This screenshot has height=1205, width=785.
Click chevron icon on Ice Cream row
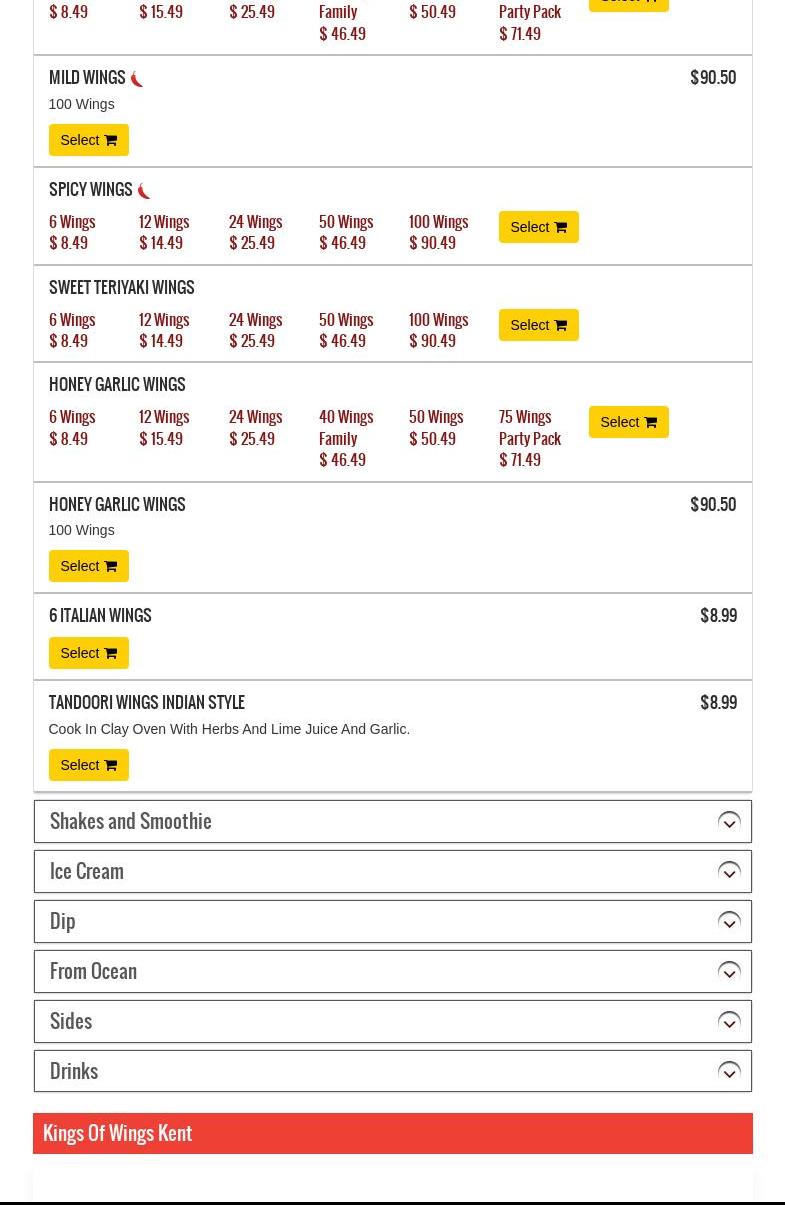point(729,872)
